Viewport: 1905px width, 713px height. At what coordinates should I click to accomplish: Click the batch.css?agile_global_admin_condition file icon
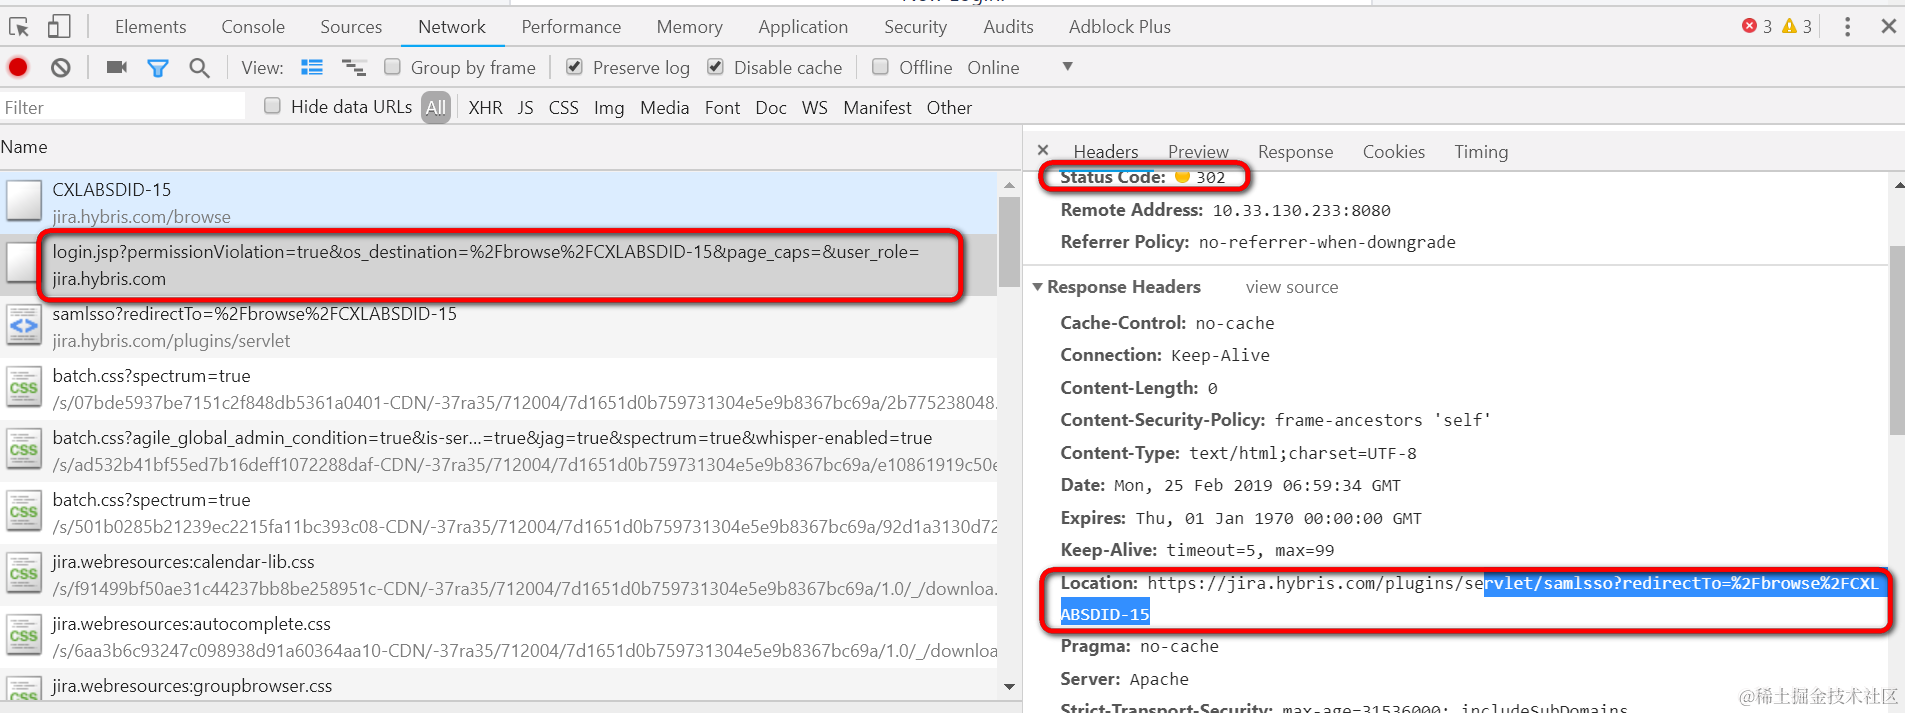point(24,450)
